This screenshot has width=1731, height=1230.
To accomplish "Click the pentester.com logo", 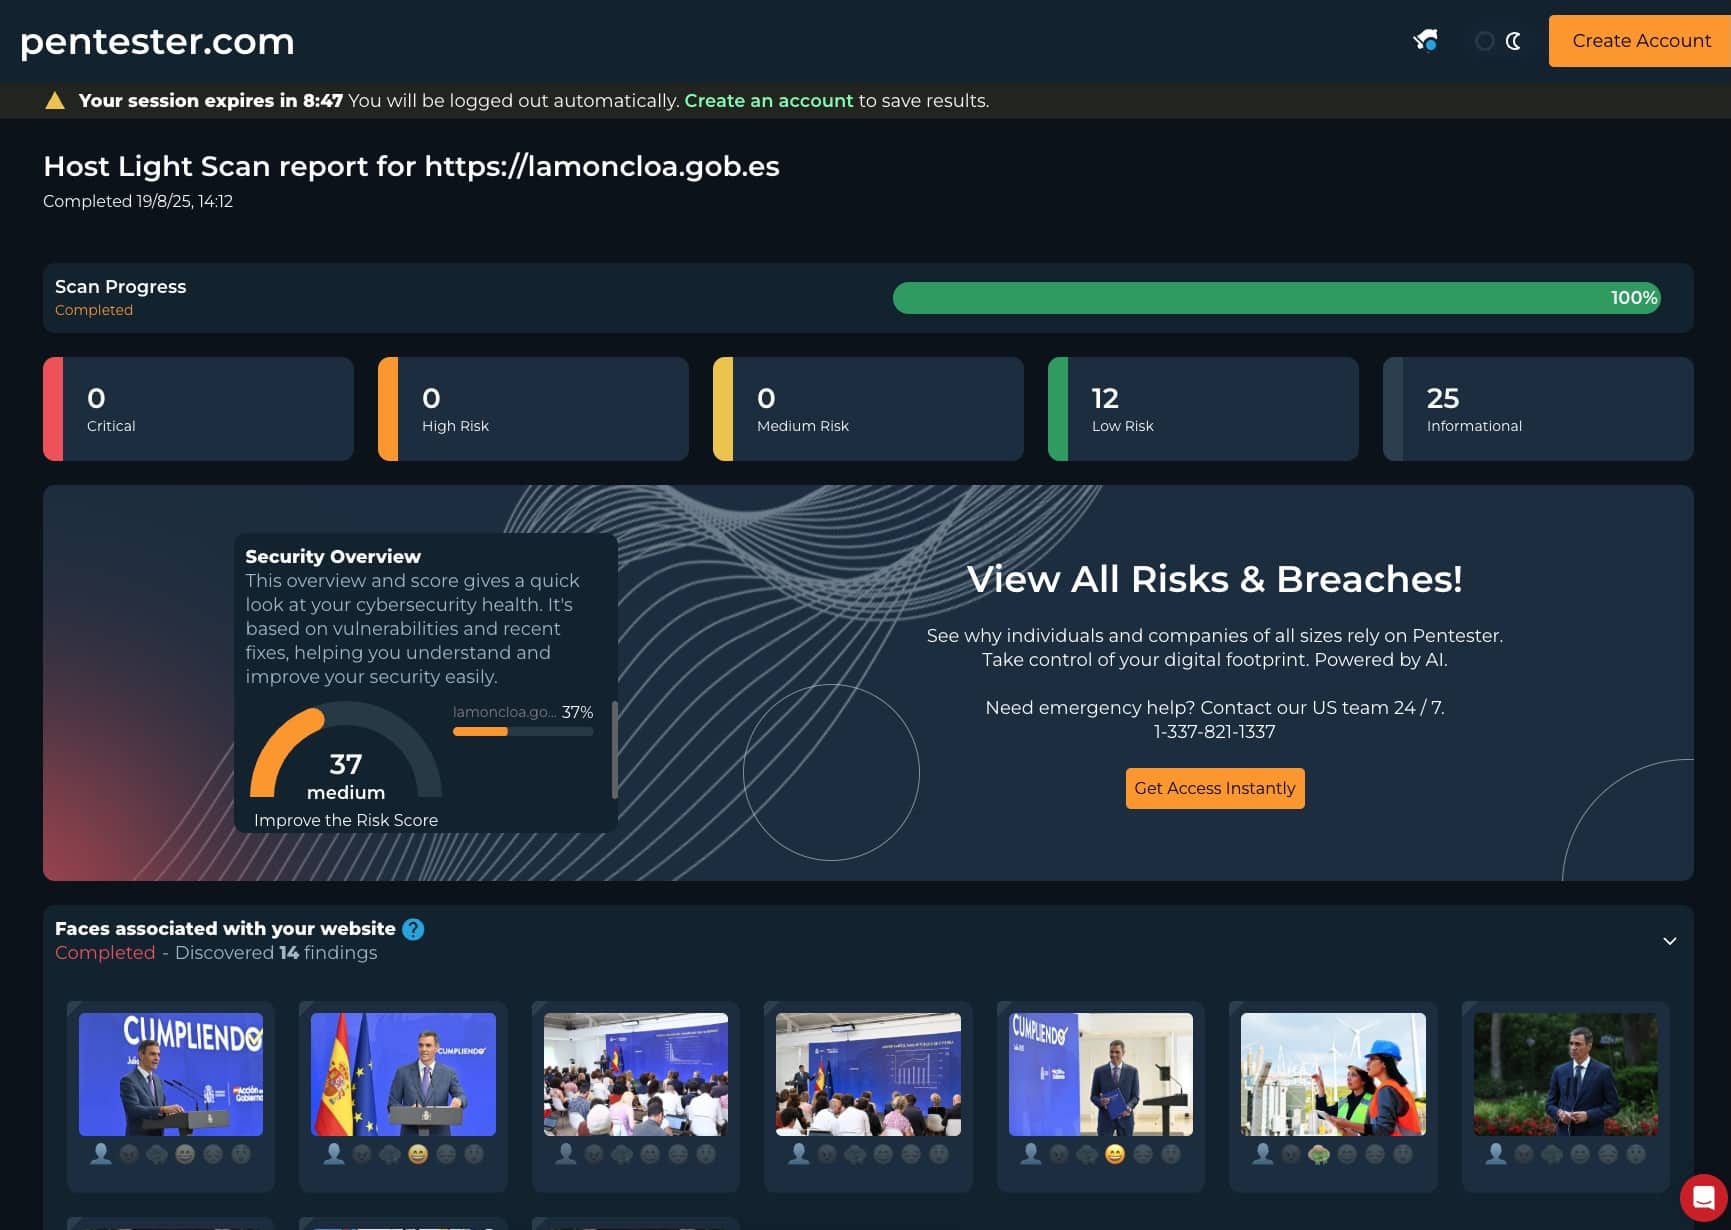I will coord(156,42).
